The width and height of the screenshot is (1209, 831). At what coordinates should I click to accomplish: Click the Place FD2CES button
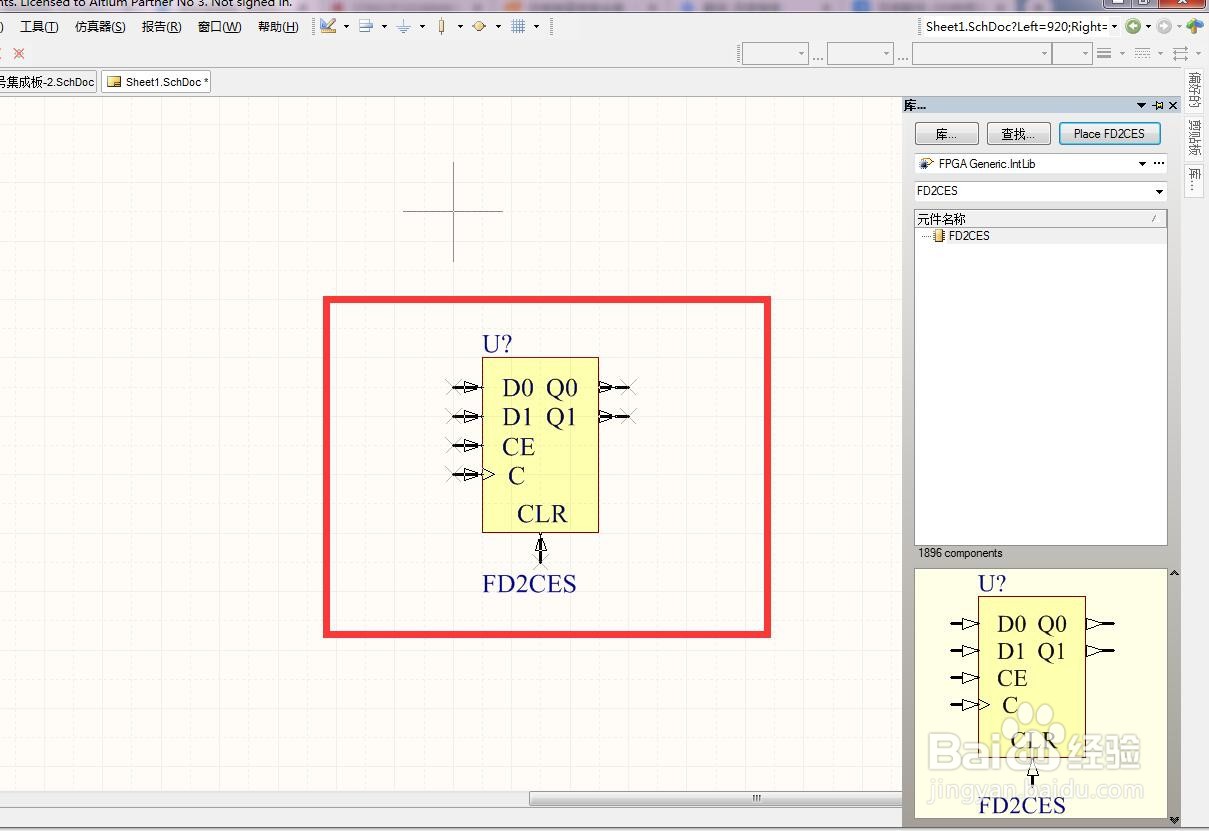(1109, 134)
